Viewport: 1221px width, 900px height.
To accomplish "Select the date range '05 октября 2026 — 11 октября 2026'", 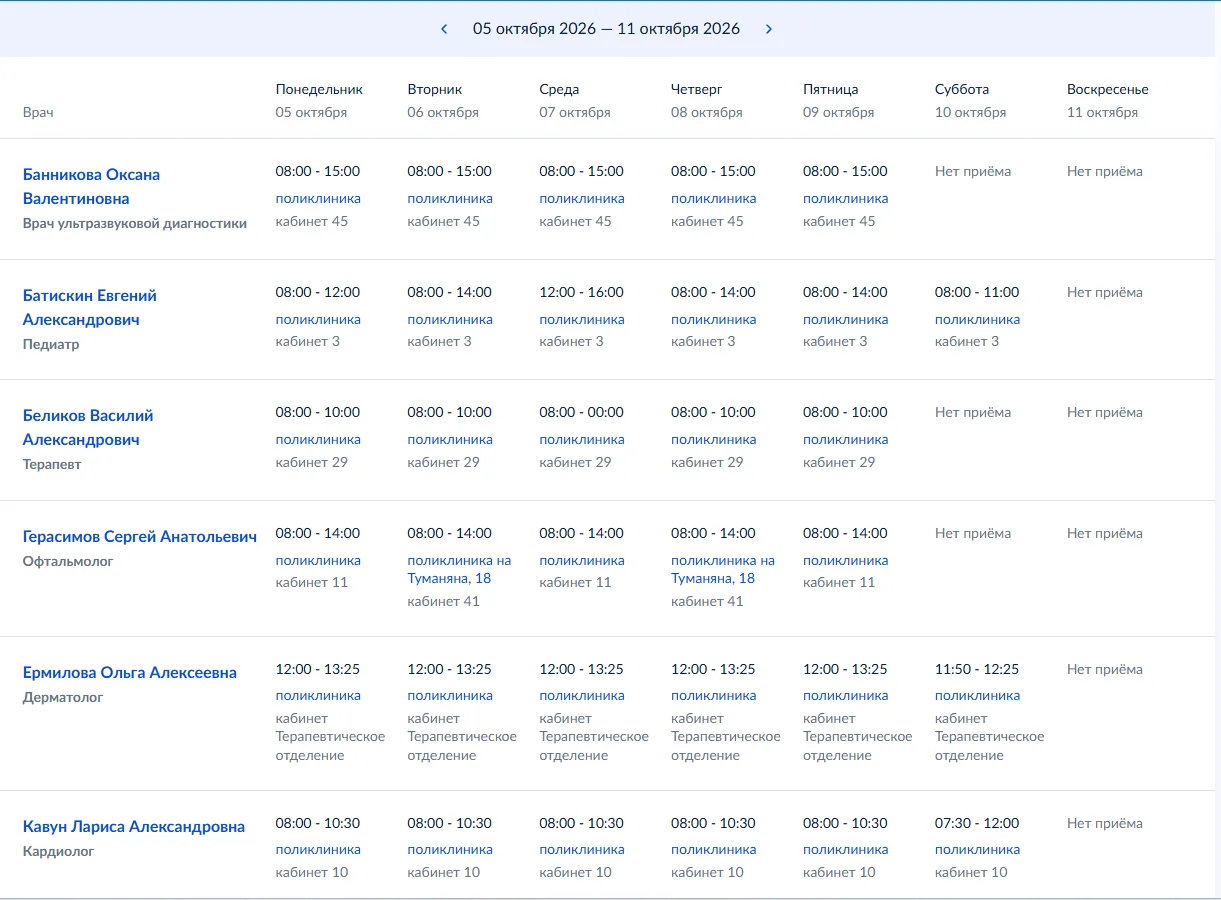I will click(x=606, y=29).
